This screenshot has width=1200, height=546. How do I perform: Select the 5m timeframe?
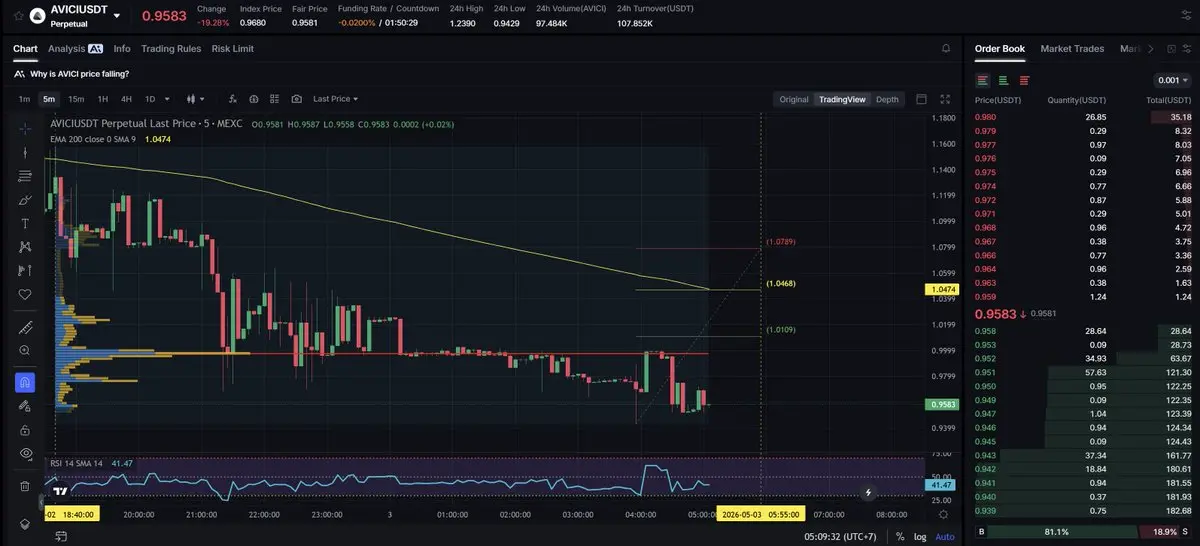[x=49, y=99]
